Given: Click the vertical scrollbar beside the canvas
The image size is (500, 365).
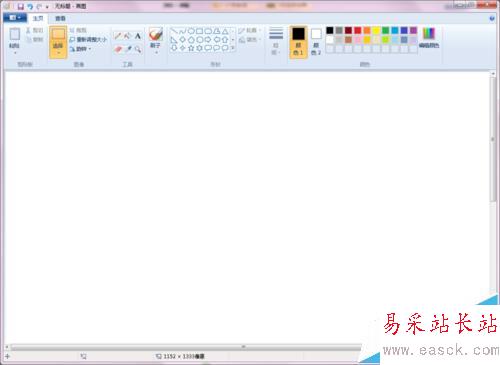Looking at the screenshot, I should point(493,182).
